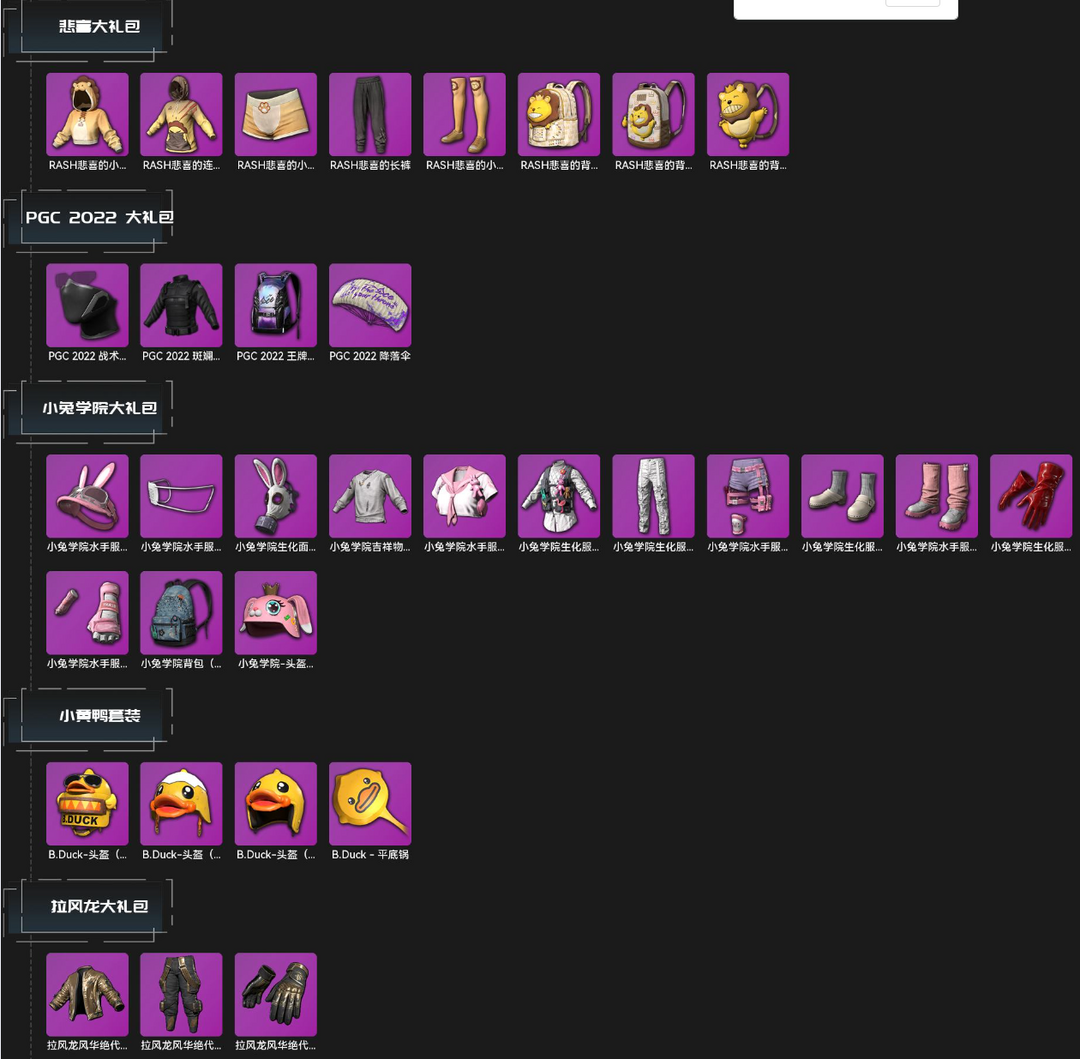Click the PGC 2022 purple backpack
Viewport: 1080px width, 1059px height.
[x=276, y=305]
